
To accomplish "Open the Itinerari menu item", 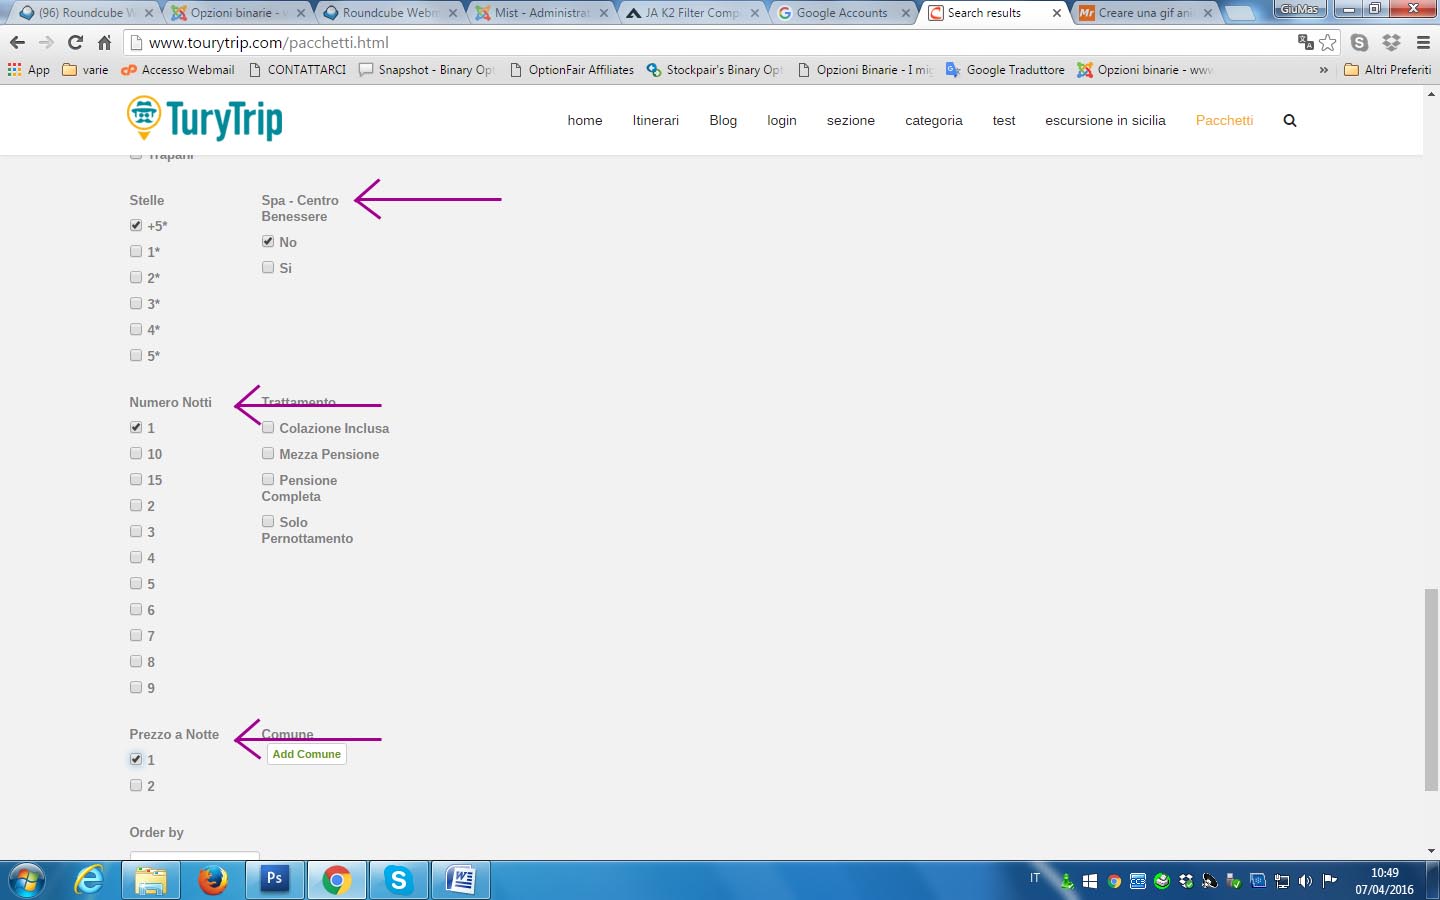I will [x=656, y=120].
